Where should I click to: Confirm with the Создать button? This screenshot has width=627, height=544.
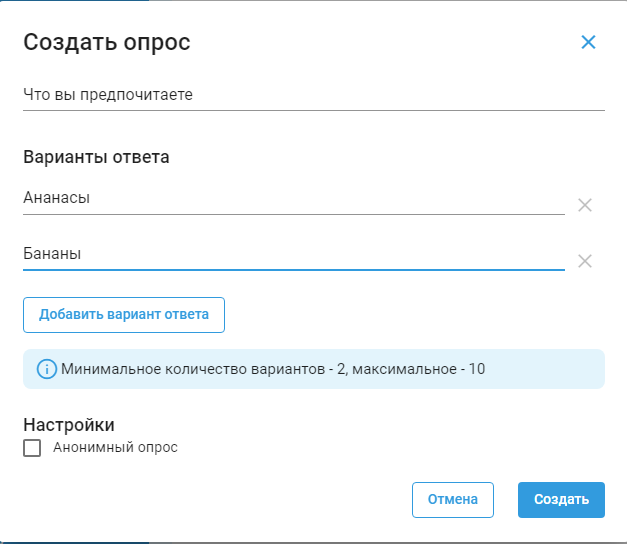[x=561, y=500]
